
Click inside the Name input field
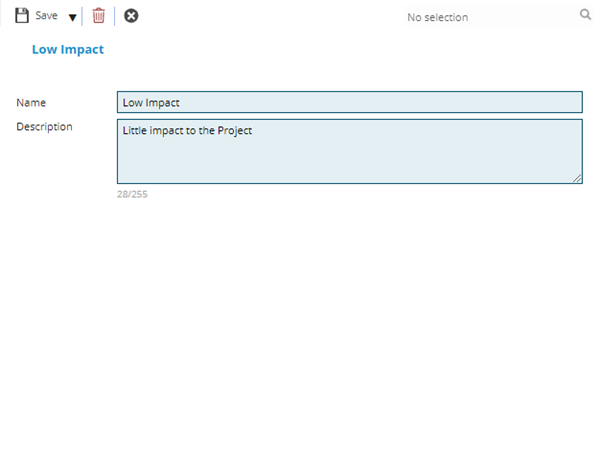(x=349, y=102)
